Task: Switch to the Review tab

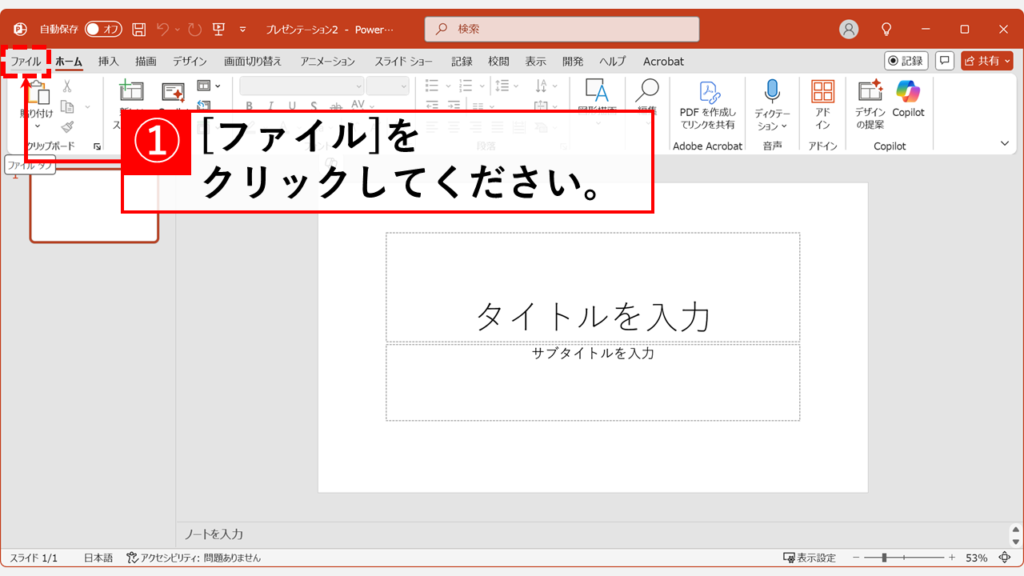Action: coord(498,61)
